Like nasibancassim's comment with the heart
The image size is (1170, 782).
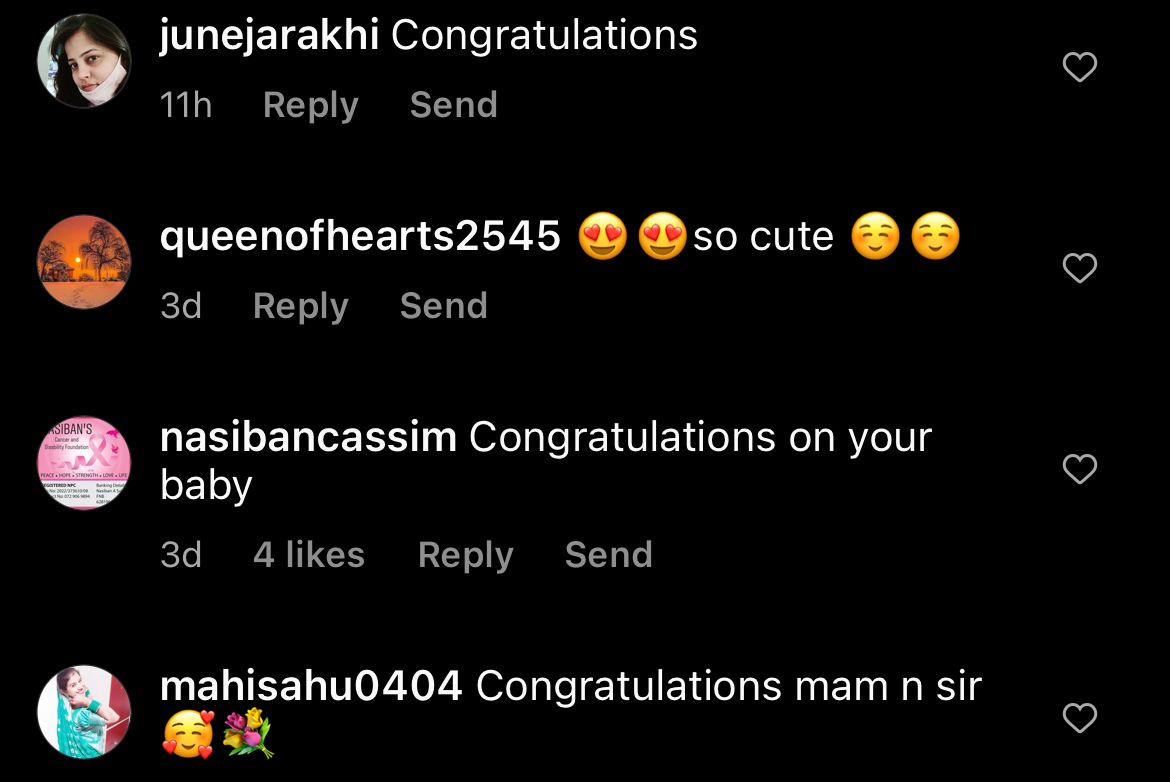click(1079, 469)
